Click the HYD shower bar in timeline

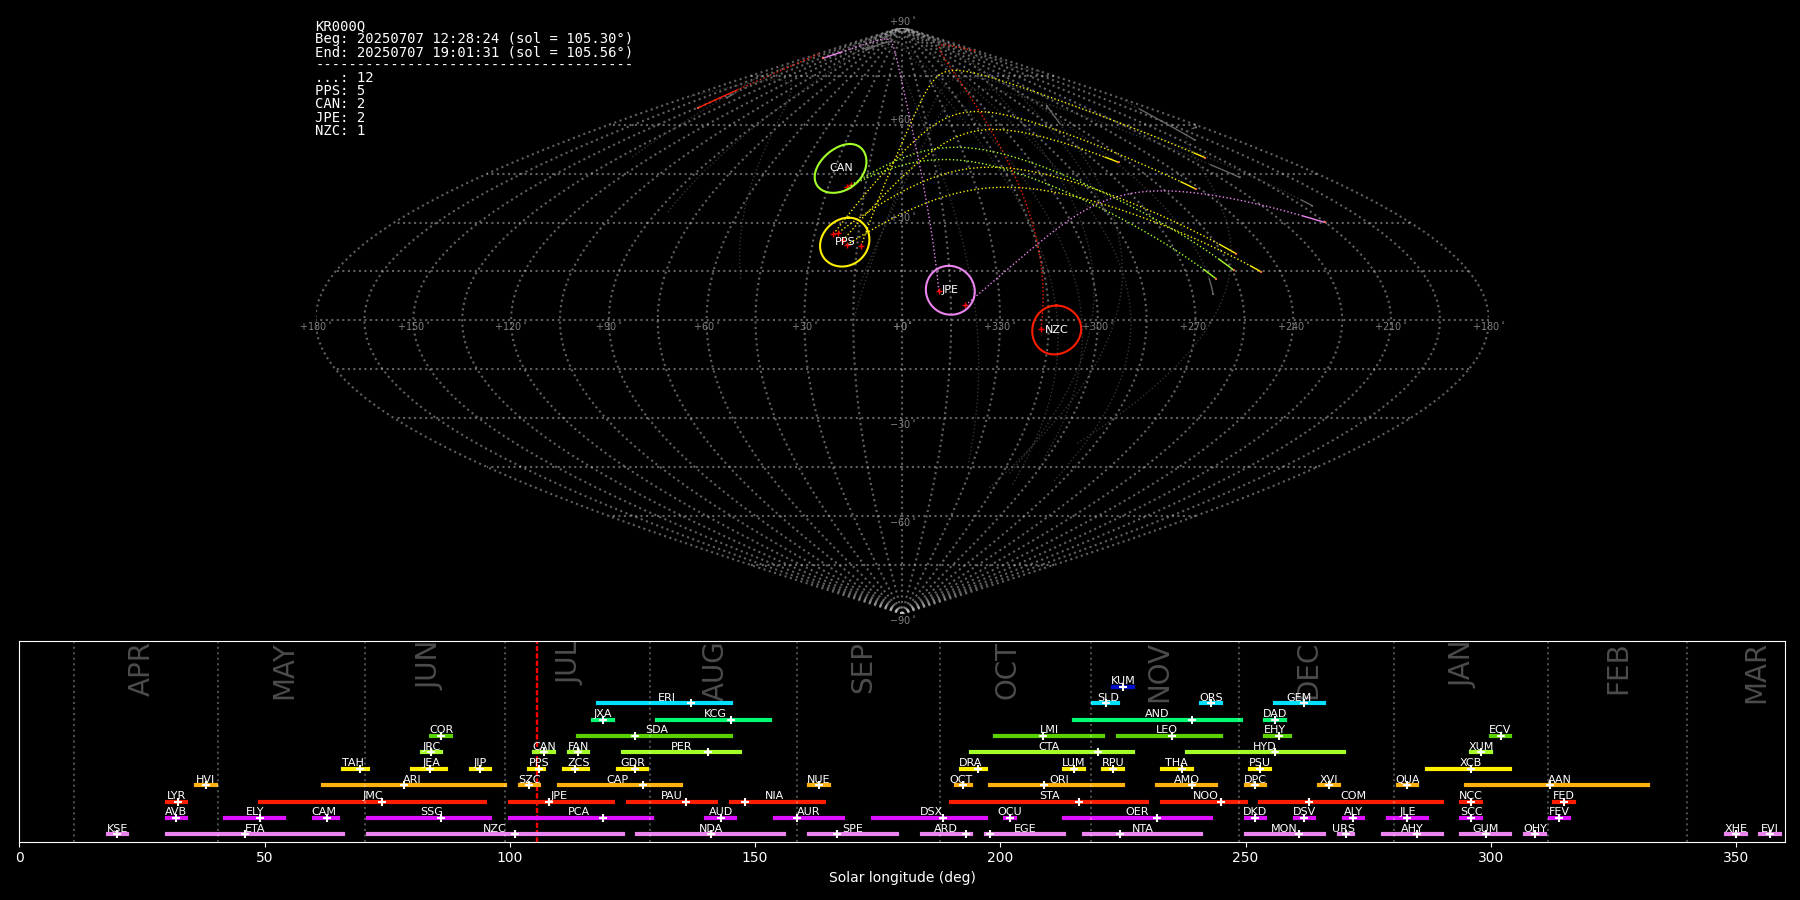(x=1265, y=752)
